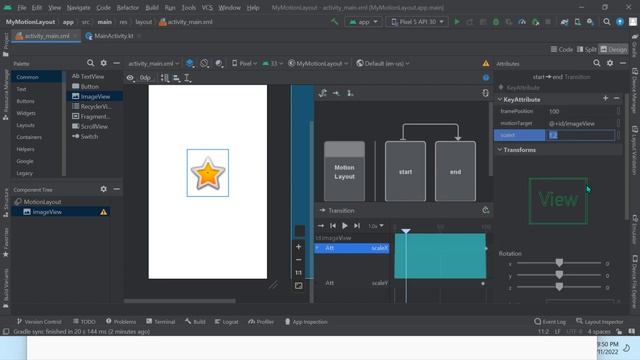
Task: Open Palette settings gear
Action: [x=104, y=63]
